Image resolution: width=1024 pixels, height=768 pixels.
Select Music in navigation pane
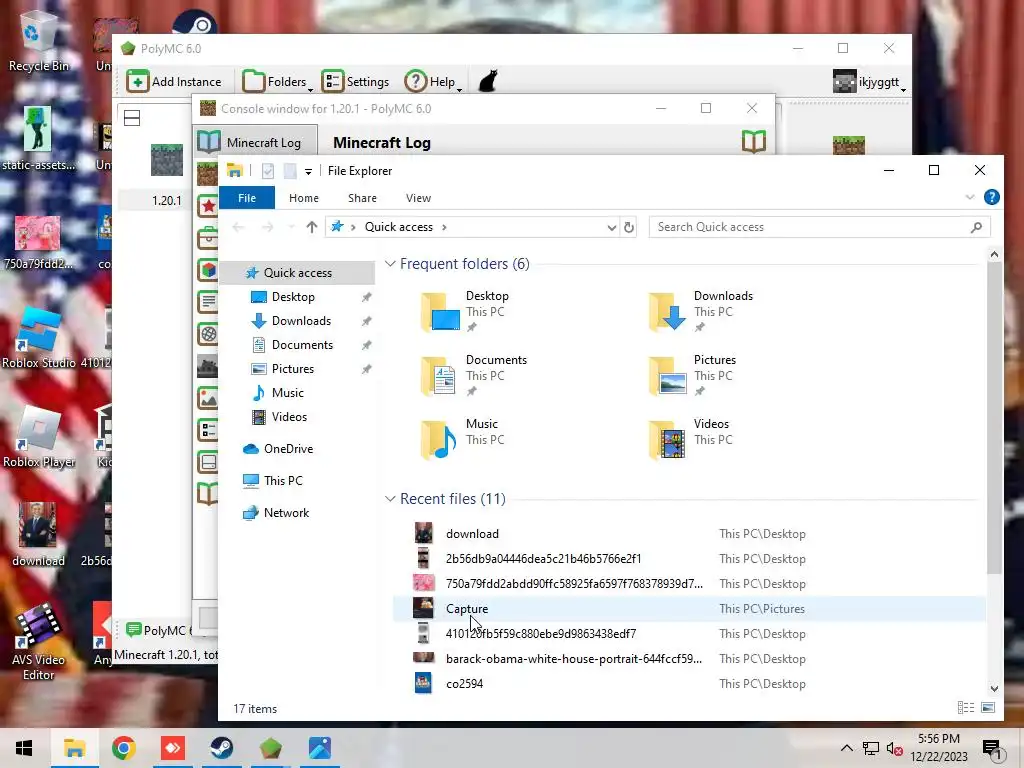click(287, 392)
